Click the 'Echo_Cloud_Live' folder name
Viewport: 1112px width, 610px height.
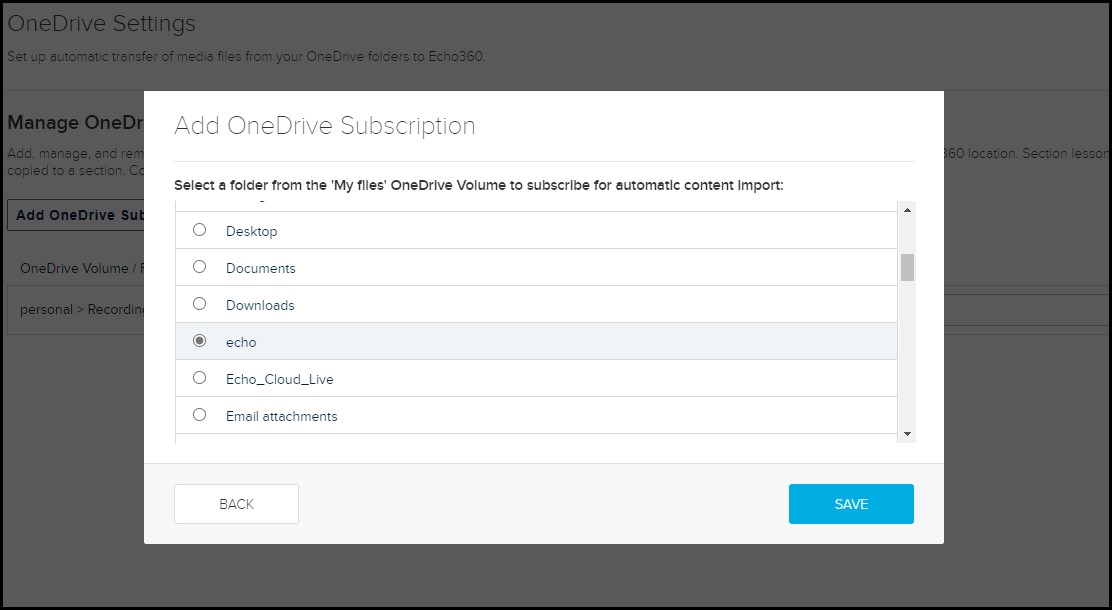coord(279,379)
